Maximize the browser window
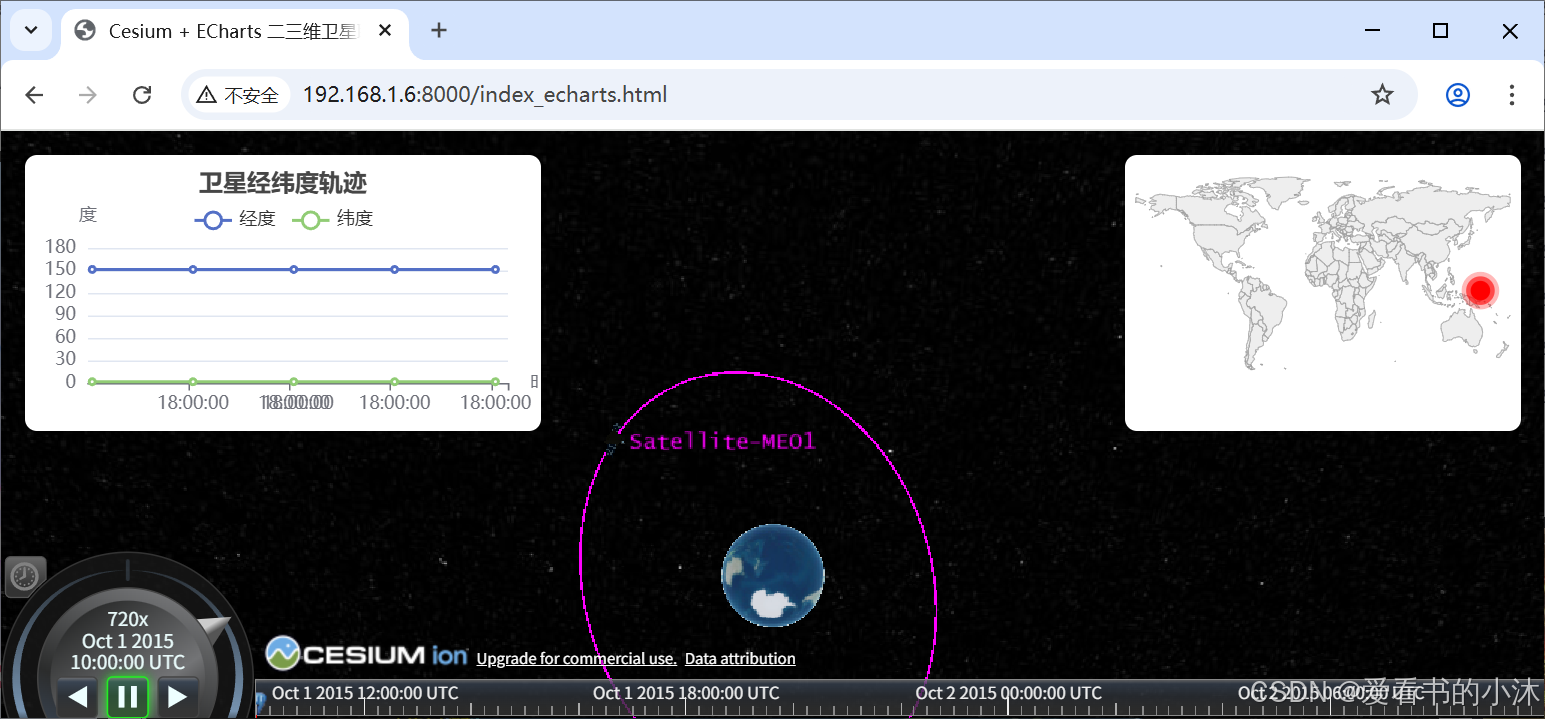This screenshot has width=1545, height=719. [x=1440, y=31]
